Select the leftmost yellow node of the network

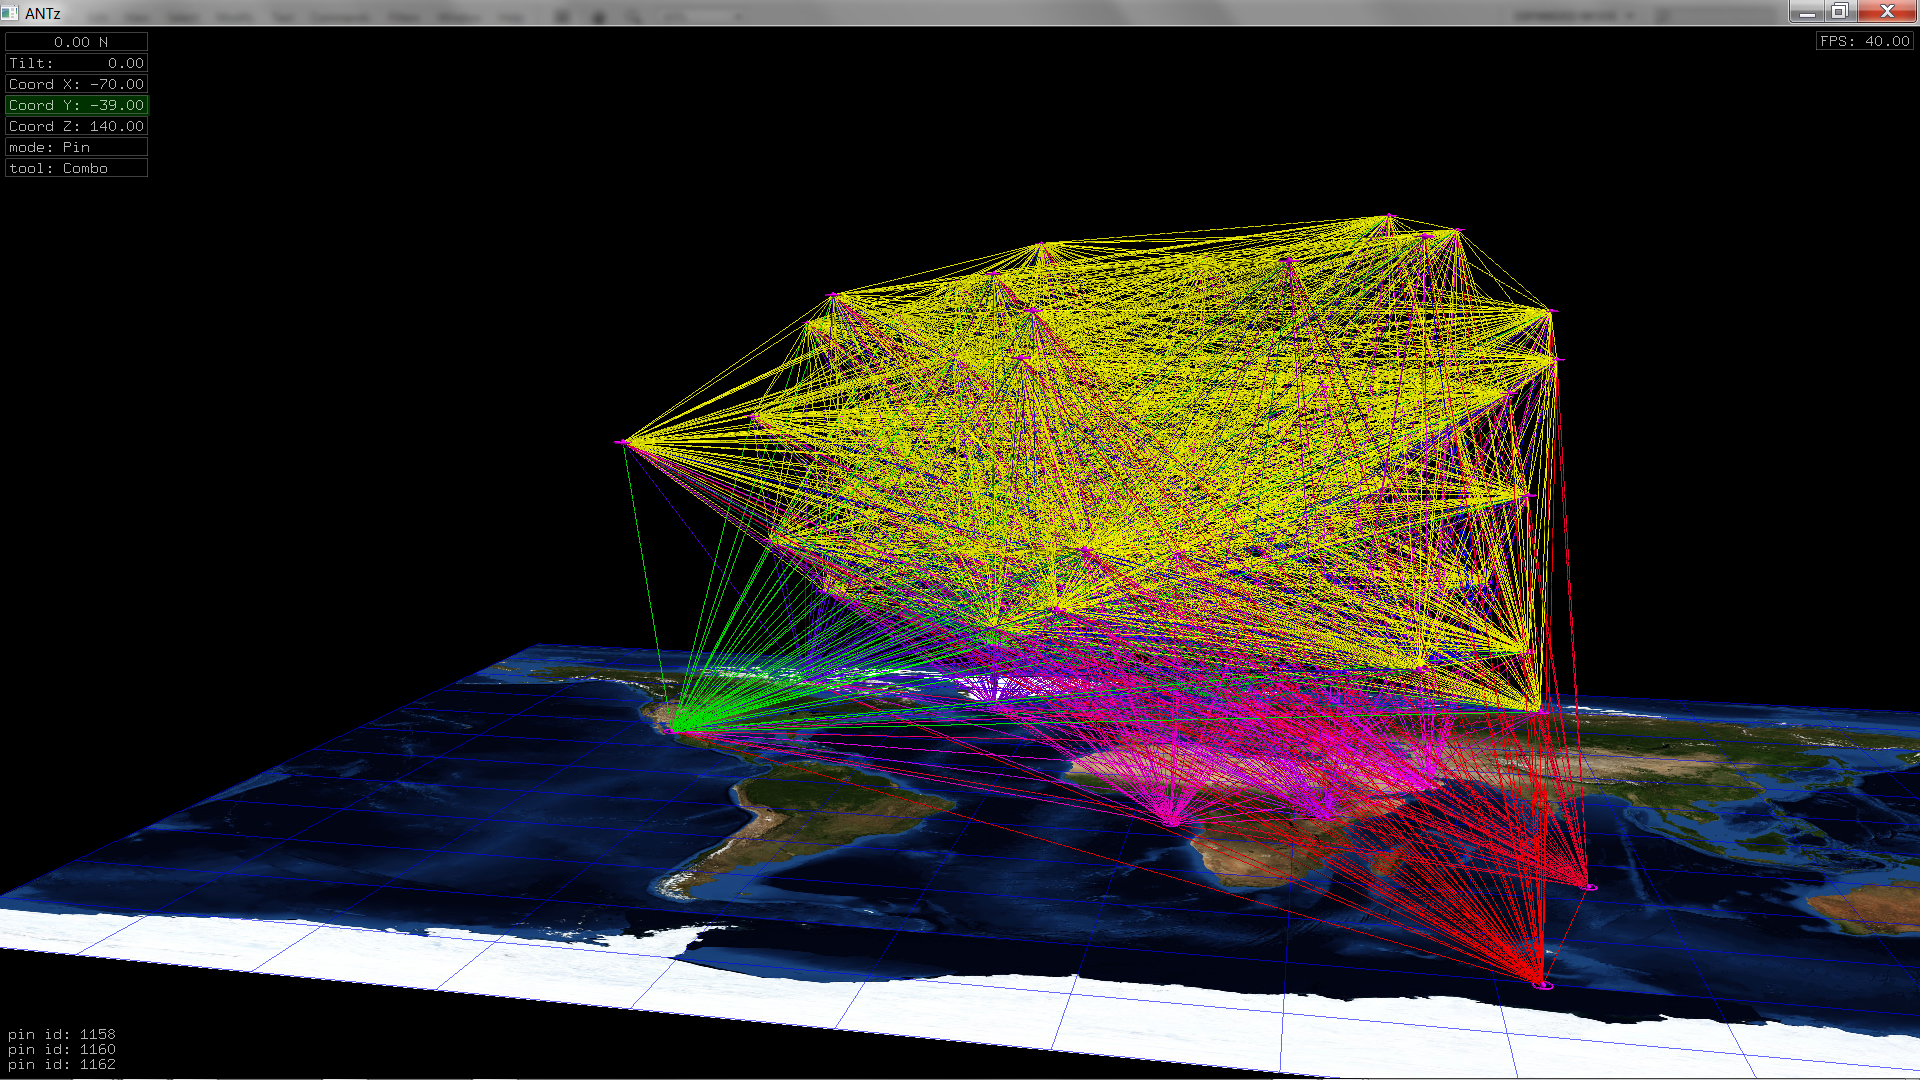pyautogui.click(x=622, y=442)
